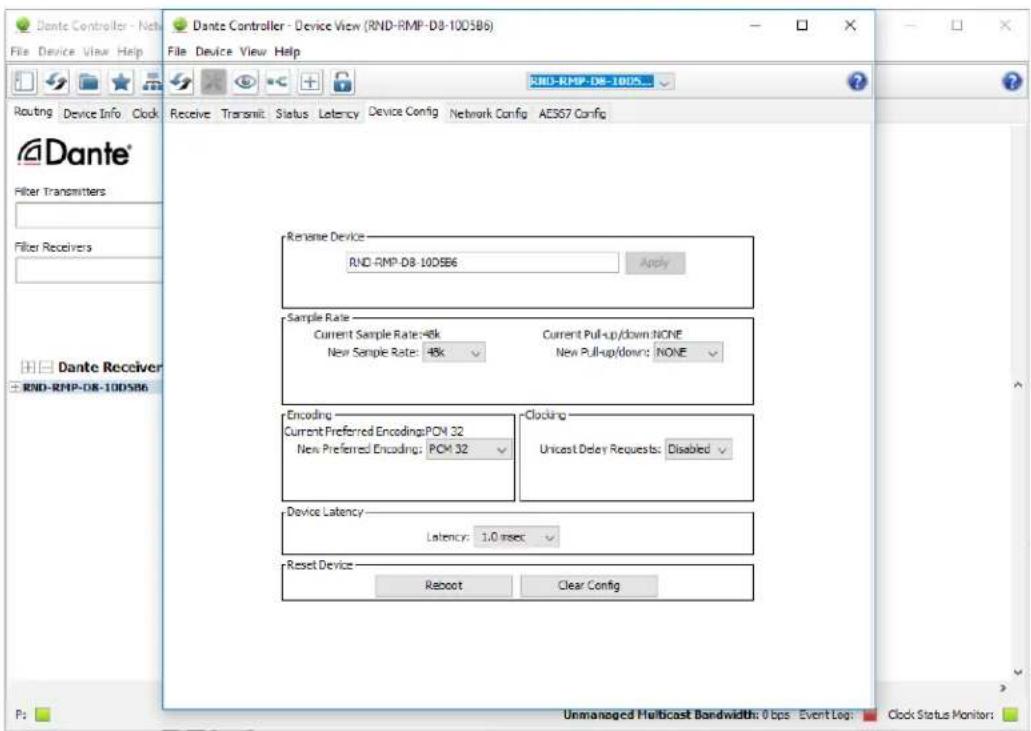Click the Rename Device name field
1031x731 pixels.
click(483, 263)
